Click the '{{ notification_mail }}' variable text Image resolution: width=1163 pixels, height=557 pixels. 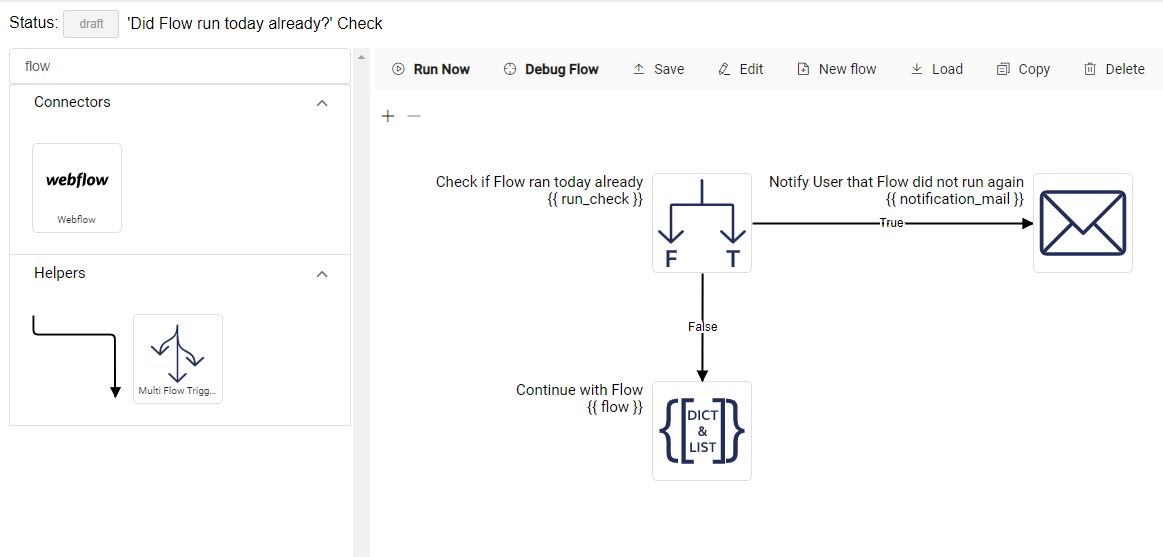(955, 199)
